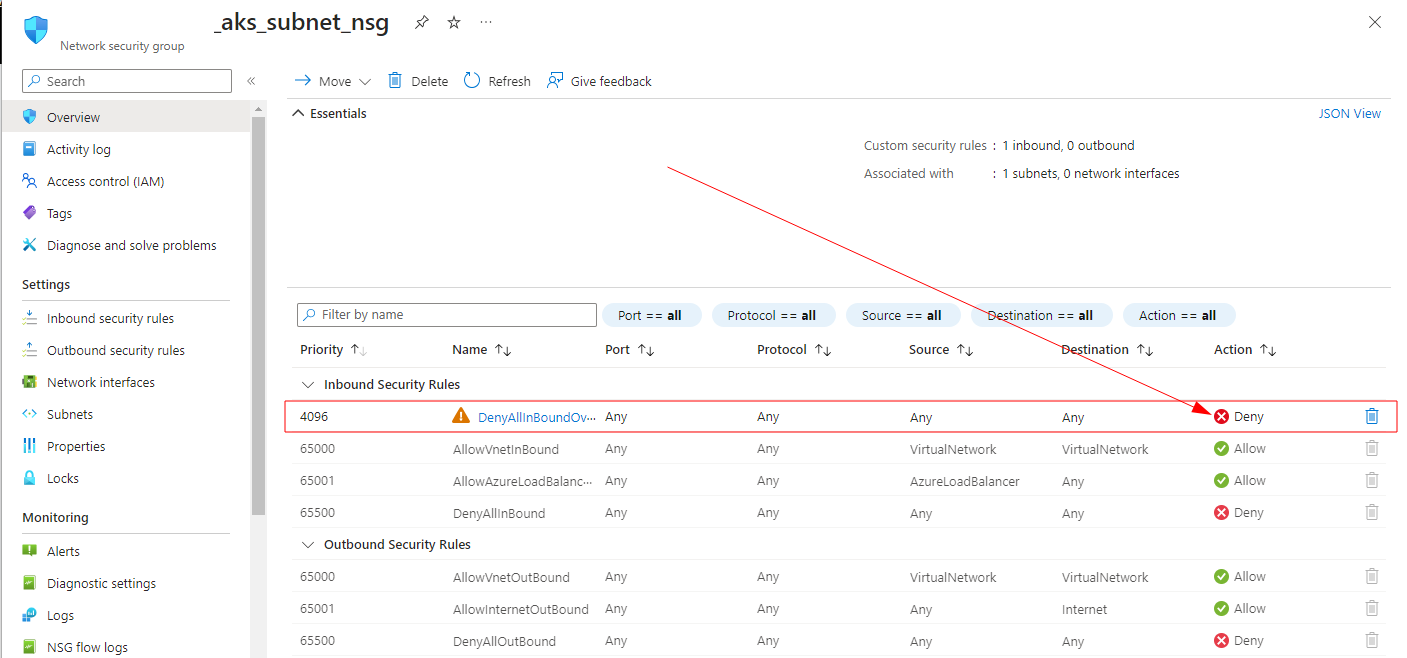Viewport: 1407px width, 658px height.
Task: Open the more options ellipsis in header
Action: (486, 22)
